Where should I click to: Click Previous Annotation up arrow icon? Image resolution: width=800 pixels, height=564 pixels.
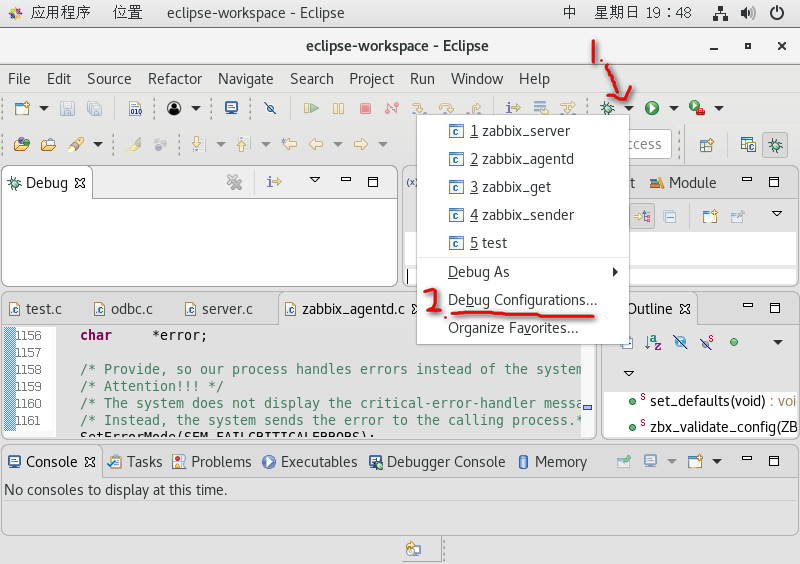point(243,144)
